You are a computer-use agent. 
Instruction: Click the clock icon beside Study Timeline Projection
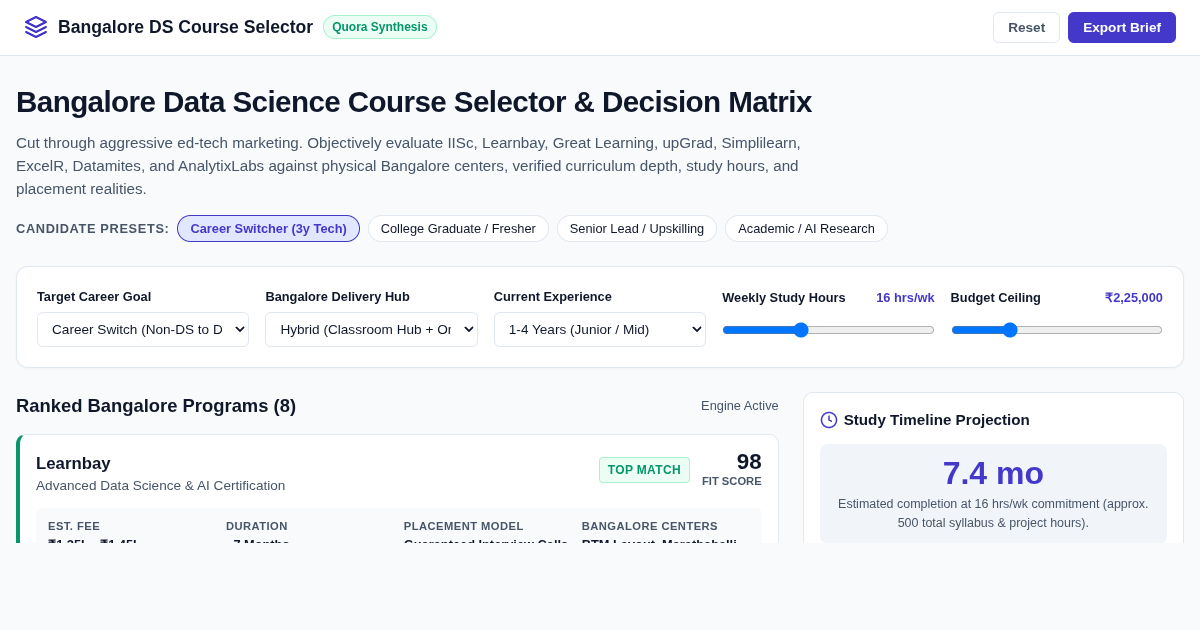click(x=829, y=420)
